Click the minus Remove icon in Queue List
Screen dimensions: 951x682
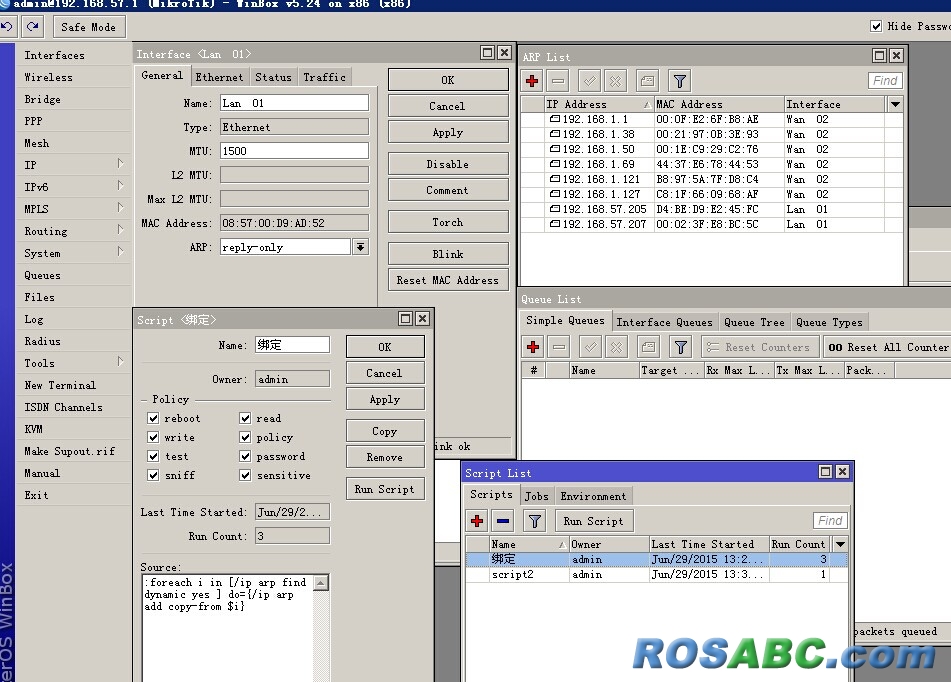tap(559, 347)
